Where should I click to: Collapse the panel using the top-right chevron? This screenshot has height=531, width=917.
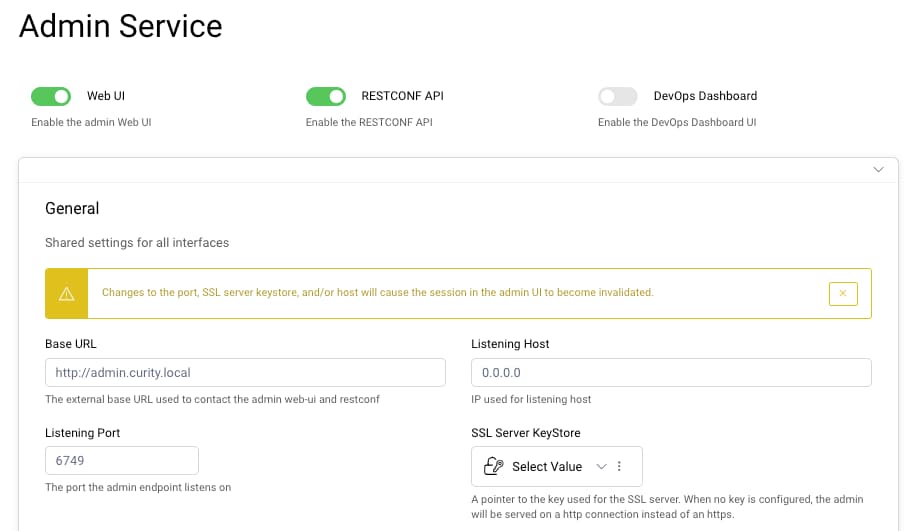pyautogui.click(x=878, y=170)
